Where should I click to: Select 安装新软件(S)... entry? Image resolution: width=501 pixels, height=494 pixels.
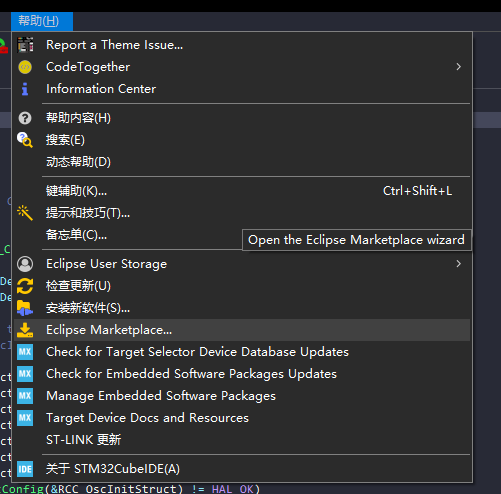coord(242,308)
